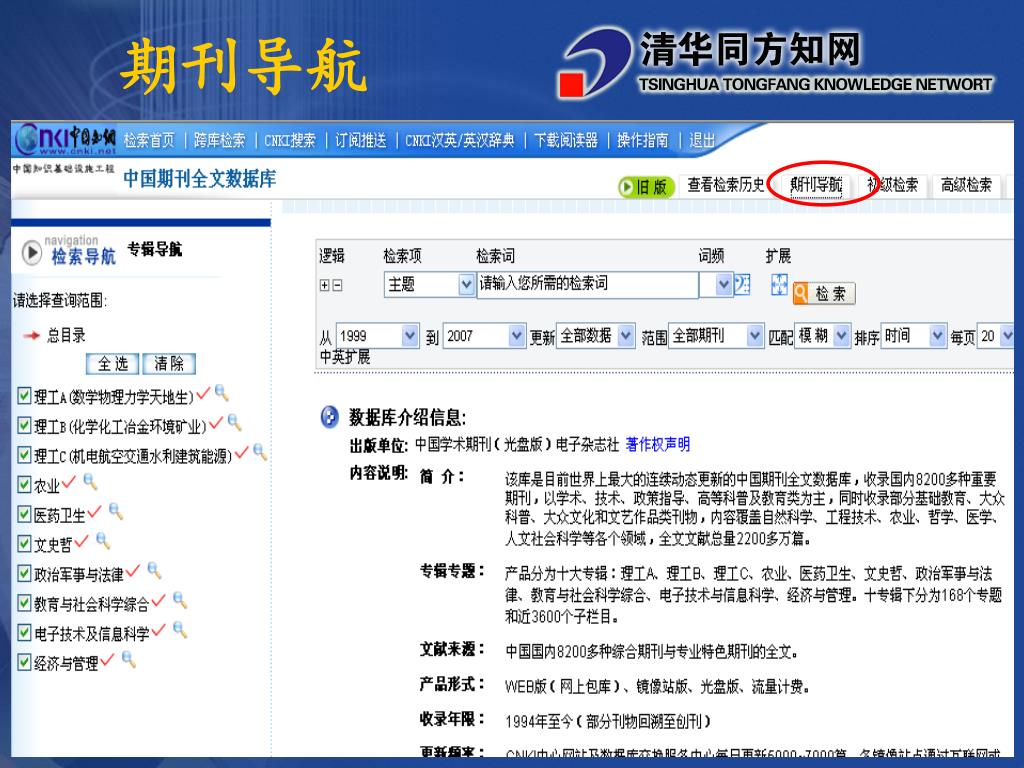Open 操作指南 in top menu
The image size is (1024, 768).
coord(643,140)
